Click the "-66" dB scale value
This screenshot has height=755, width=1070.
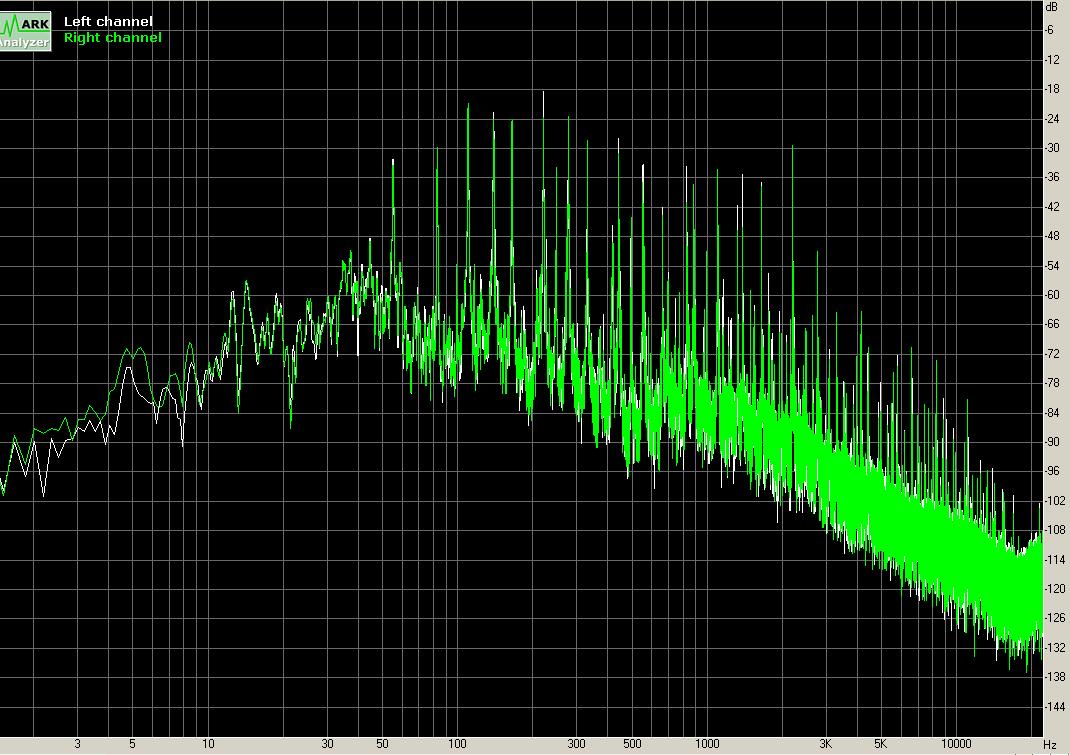pyautogui.click(x=1052, y=325)
